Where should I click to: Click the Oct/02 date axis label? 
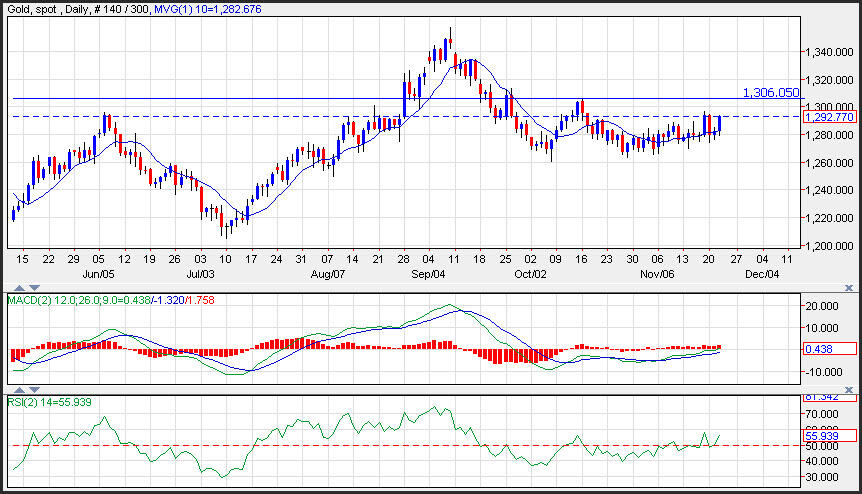point(532,272)
